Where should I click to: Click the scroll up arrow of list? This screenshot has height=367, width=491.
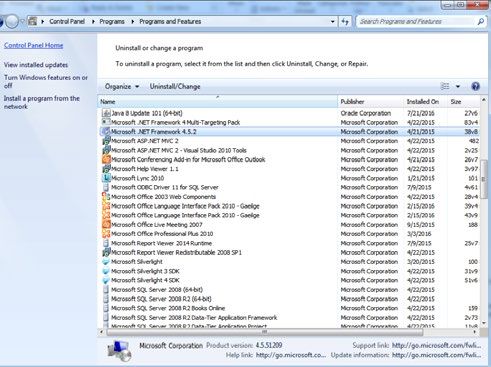(x=483, y=100)
